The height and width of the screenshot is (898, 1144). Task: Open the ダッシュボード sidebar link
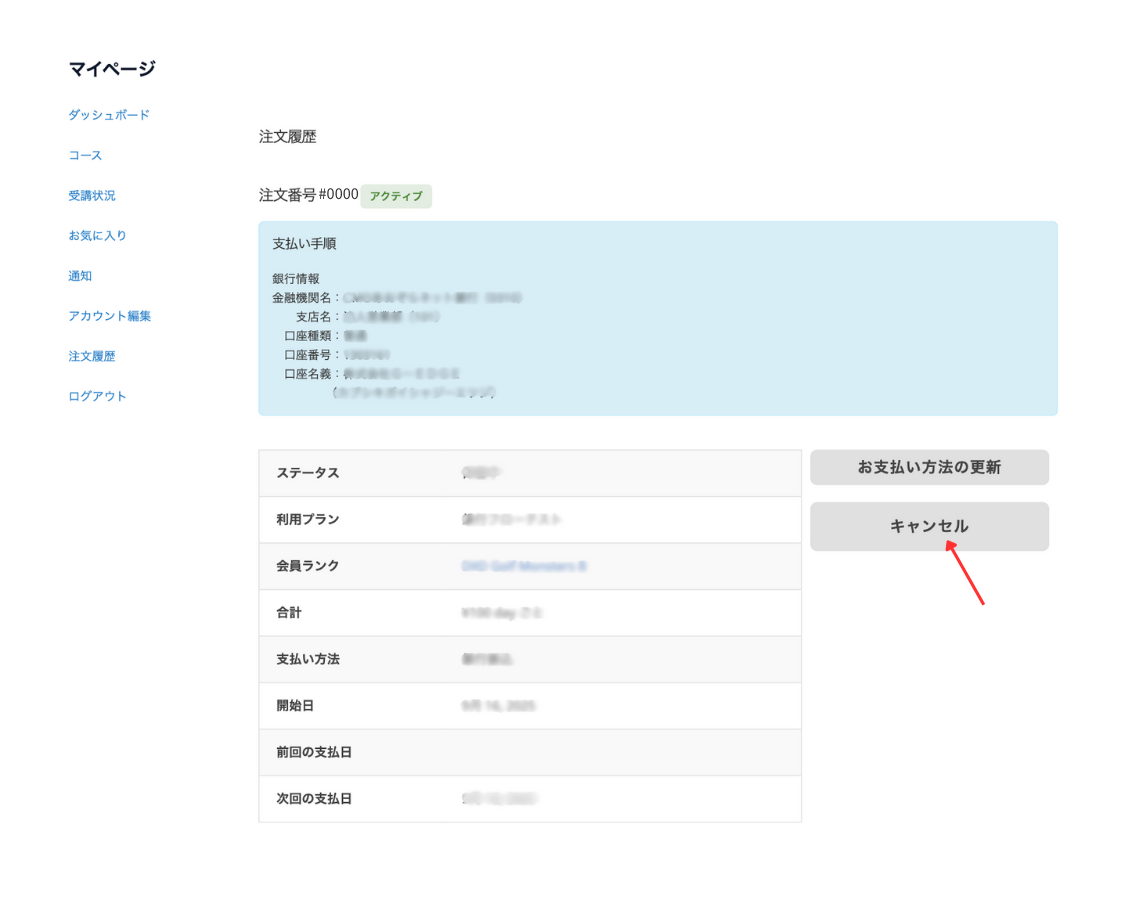click(x=109, y=115)
